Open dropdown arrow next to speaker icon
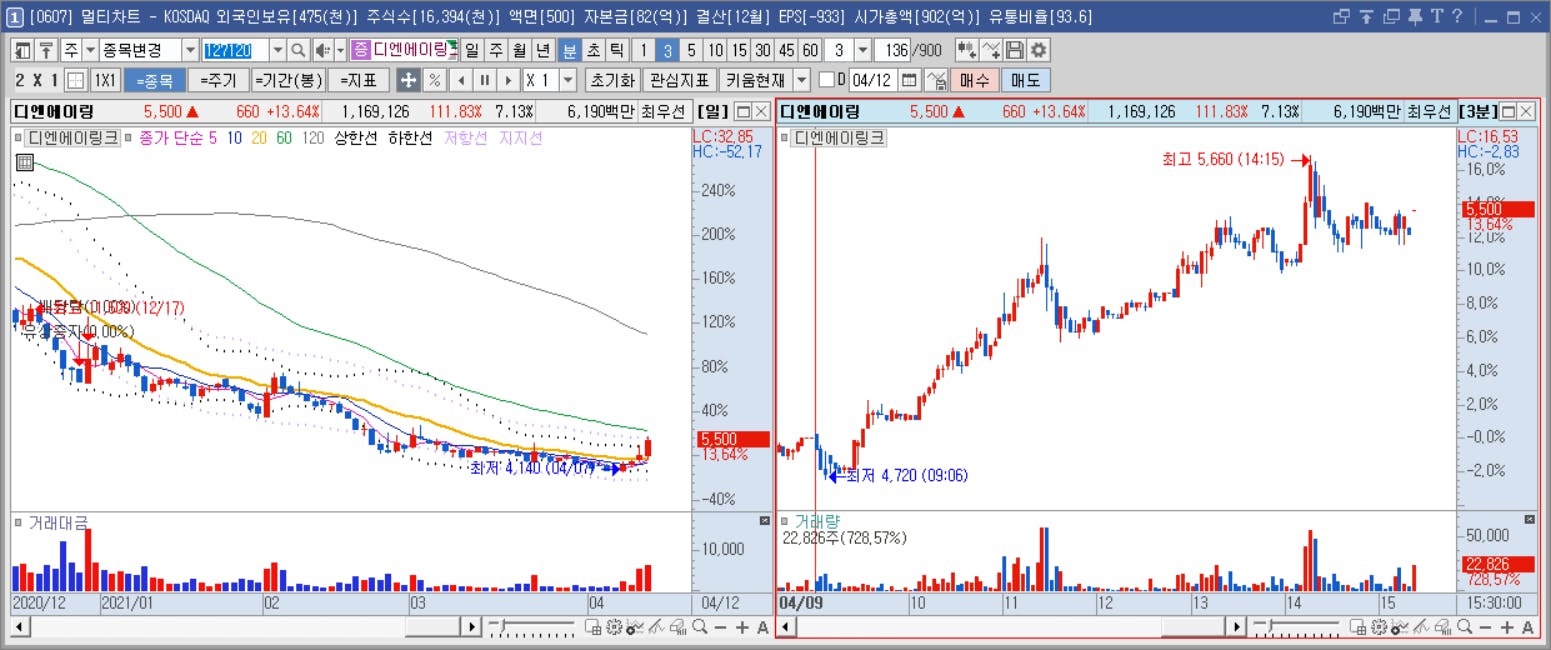Viewport: 1551px width, 650px height. tap(340, 51)
